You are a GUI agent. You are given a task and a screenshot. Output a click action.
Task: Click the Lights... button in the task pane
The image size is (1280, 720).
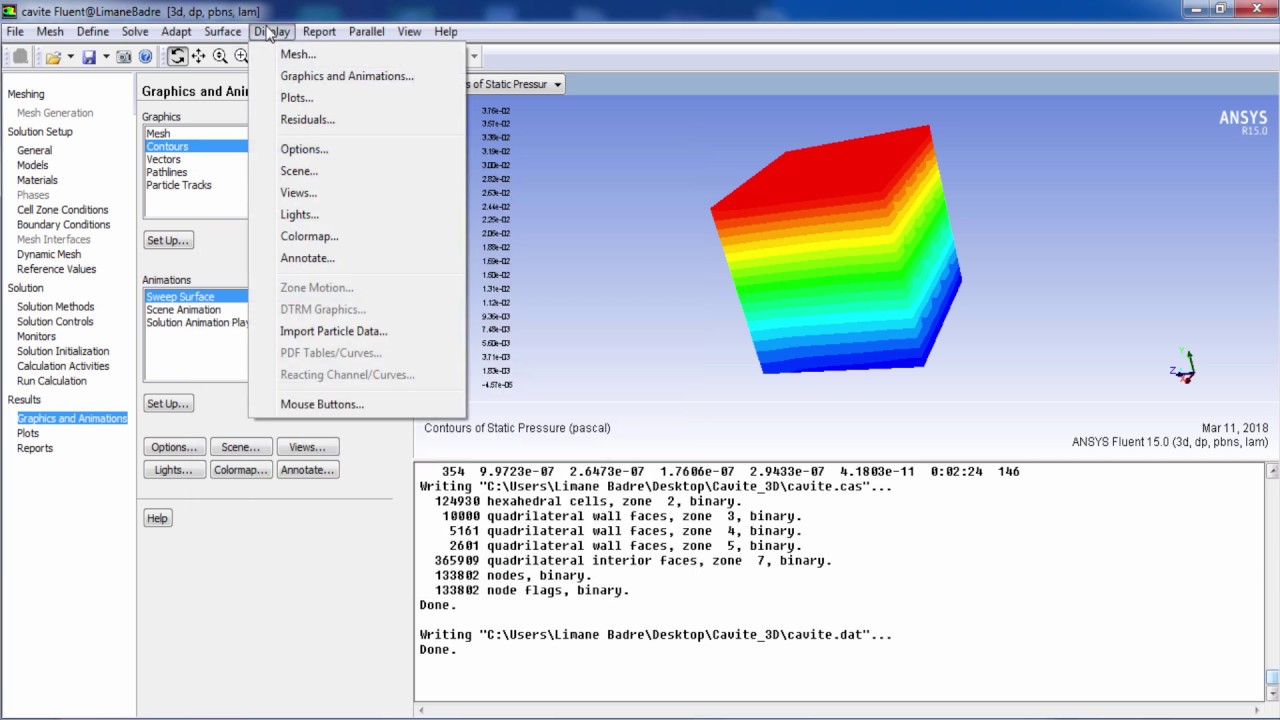coord(174,470)
